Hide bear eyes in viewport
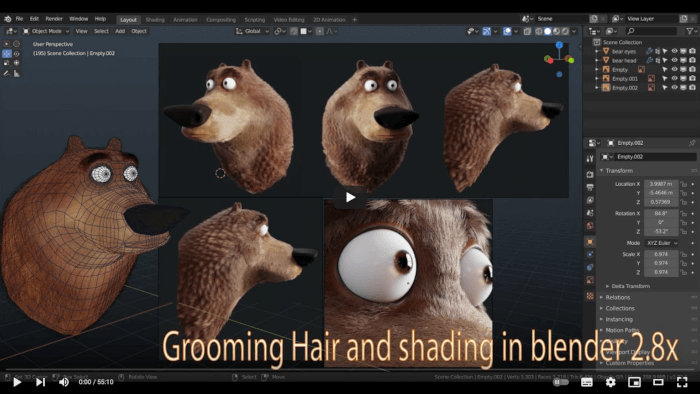700x394 pixels. click(674, 51)
